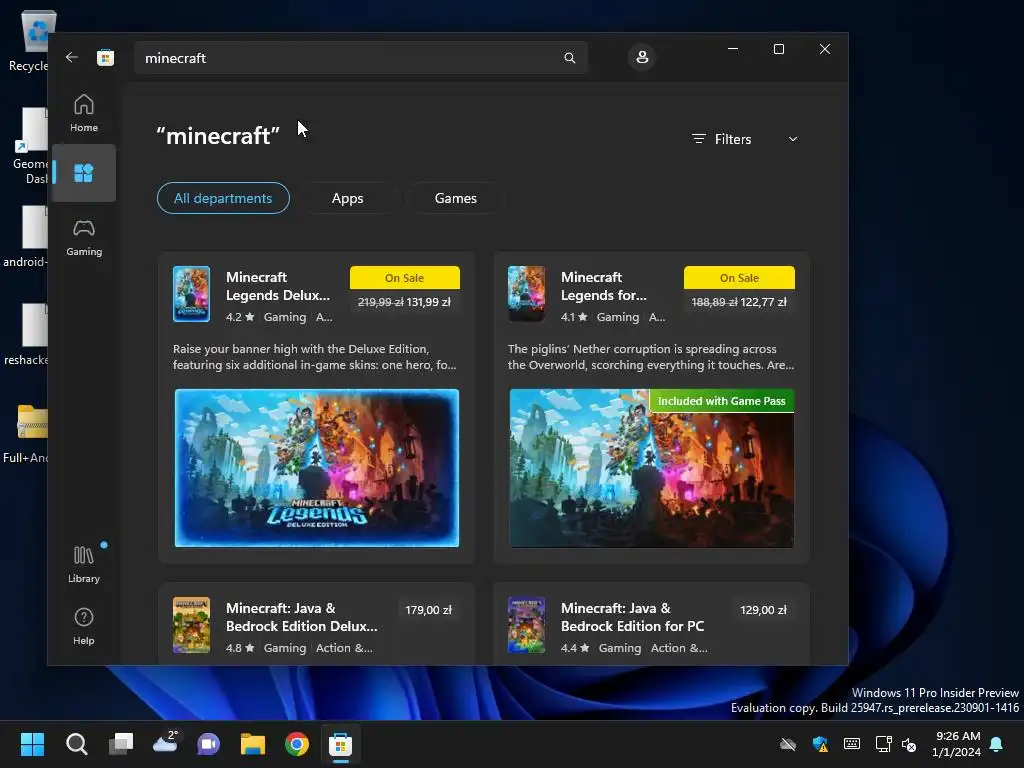The height and width of the screenshot is (768, 1024).
Task: Open the weather widget in taskbar
Action: pos(165,743)
